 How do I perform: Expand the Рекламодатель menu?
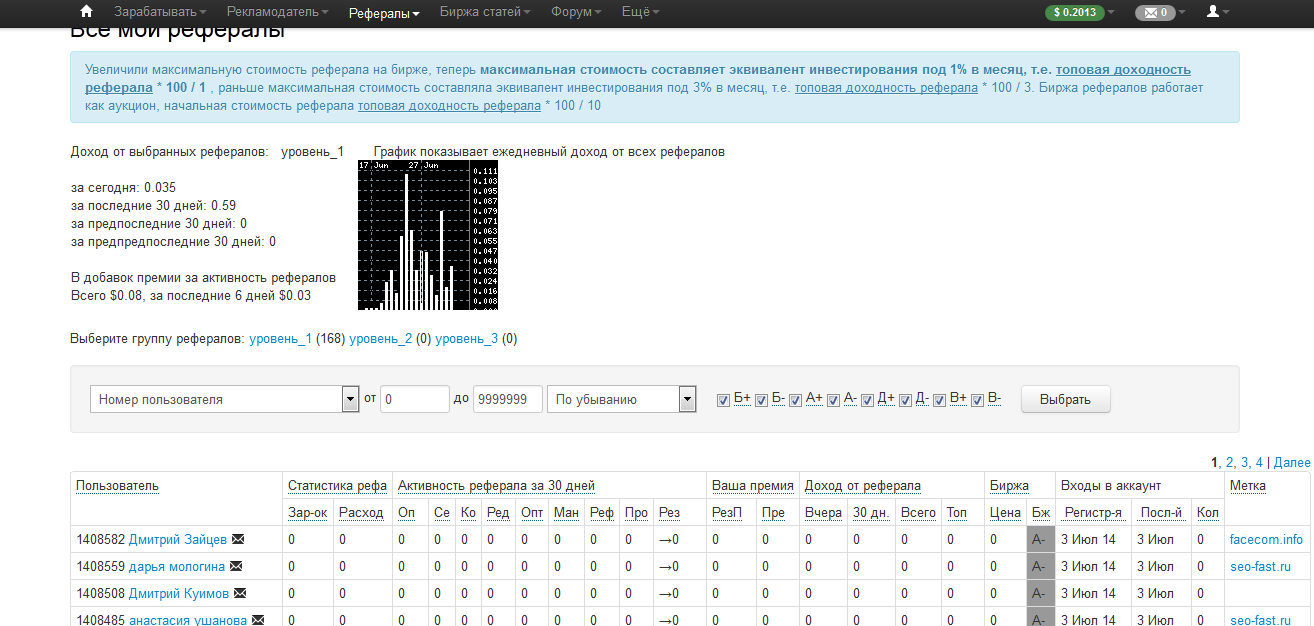(277, 12)
